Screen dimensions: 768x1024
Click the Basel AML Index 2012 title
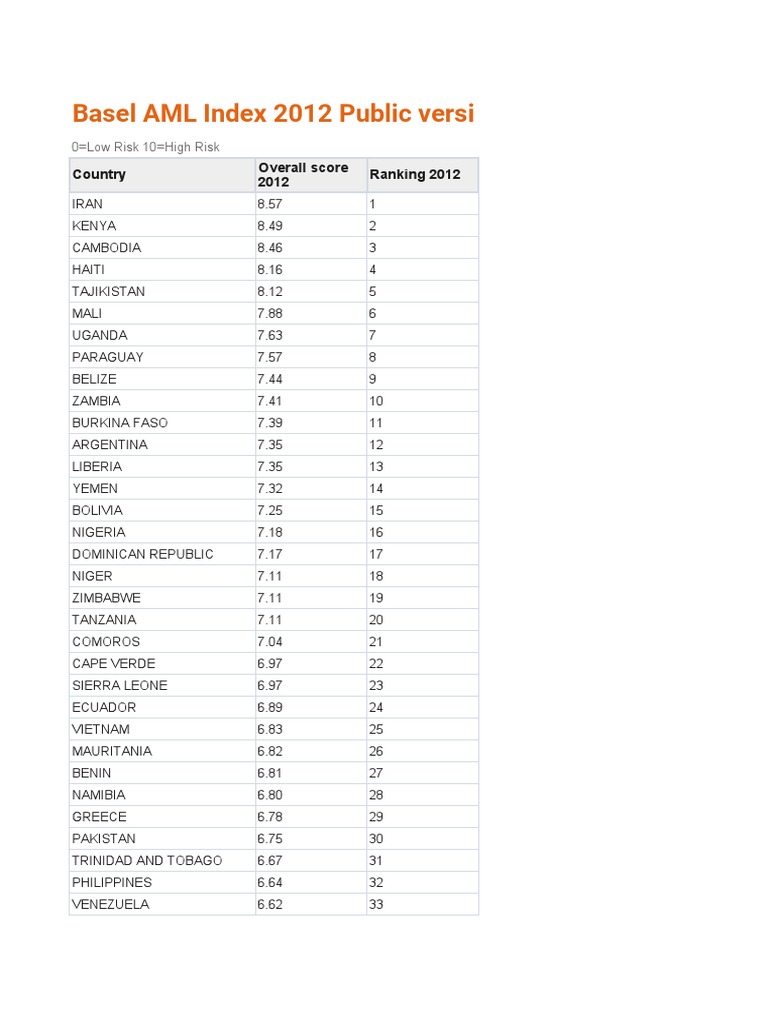pos(273,114)
